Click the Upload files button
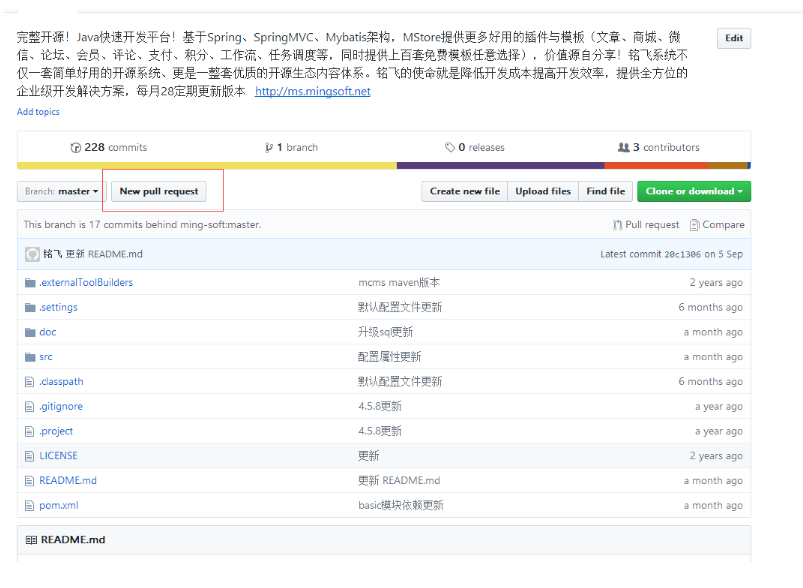The height and width of the screenshot is (588, 803). (543, 191)
